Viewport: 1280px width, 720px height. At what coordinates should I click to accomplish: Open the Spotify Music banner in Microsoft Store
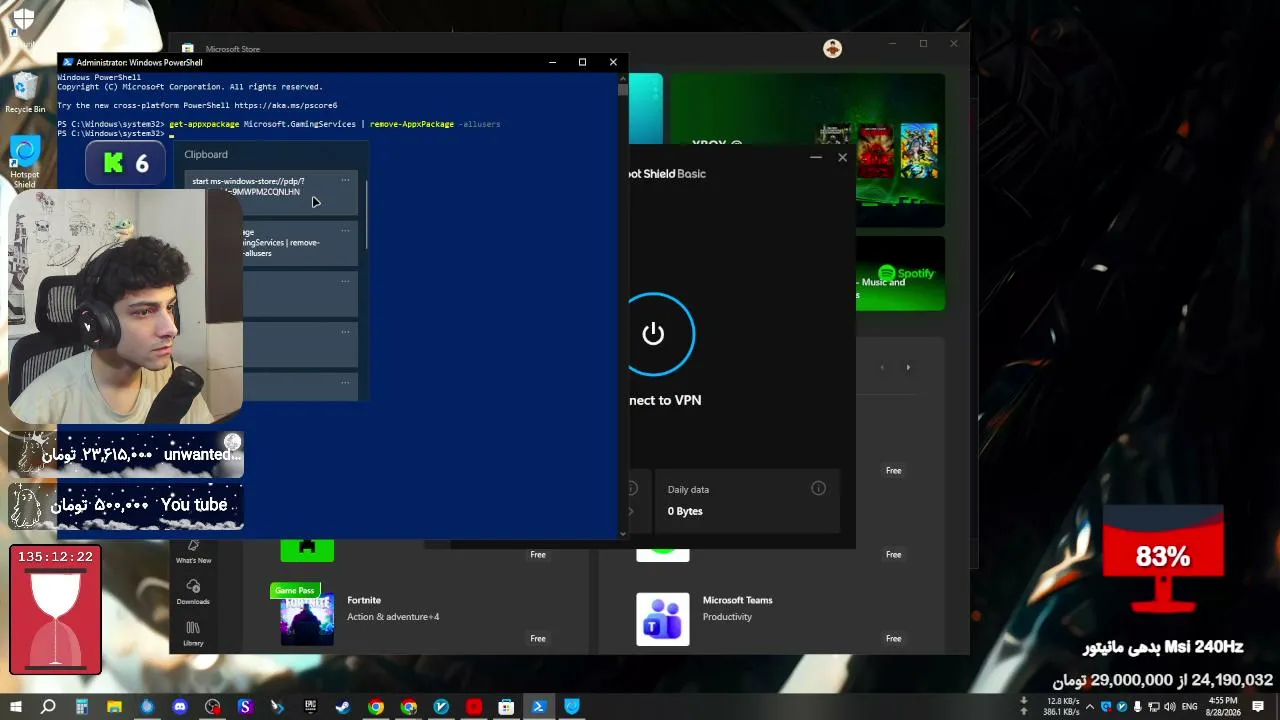pos(900,273)
